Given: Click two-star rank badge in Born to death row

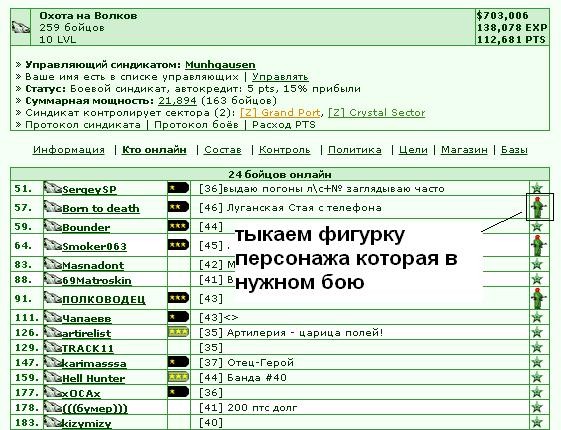Looking at the screenshot, I should (x=178, y=207).
